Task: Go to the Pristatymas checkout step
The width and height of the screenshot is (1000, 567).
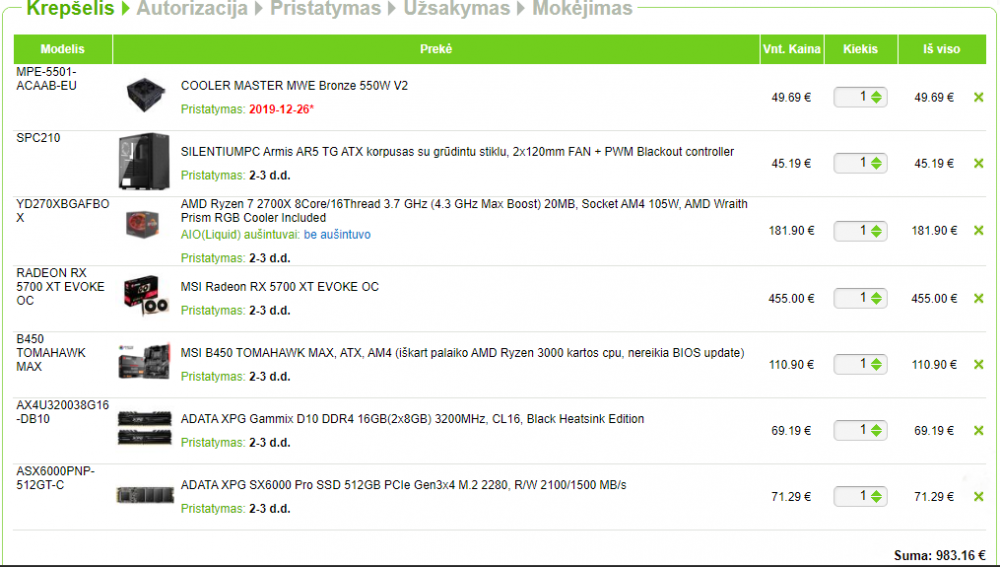Action: coord(325,8)
